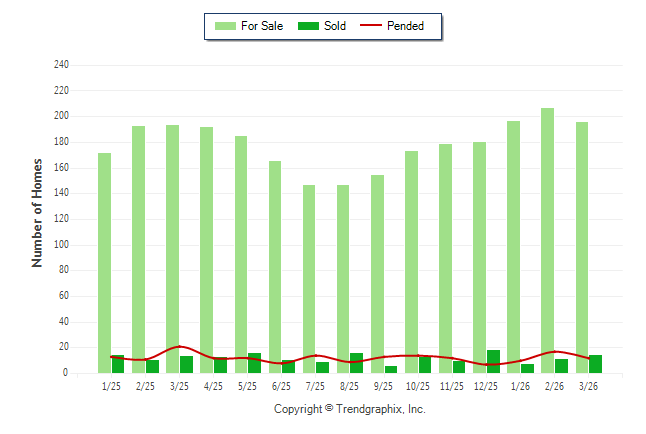Toggle the For Sale legend label
The image size is (646, 434).
tap(264, 26)
